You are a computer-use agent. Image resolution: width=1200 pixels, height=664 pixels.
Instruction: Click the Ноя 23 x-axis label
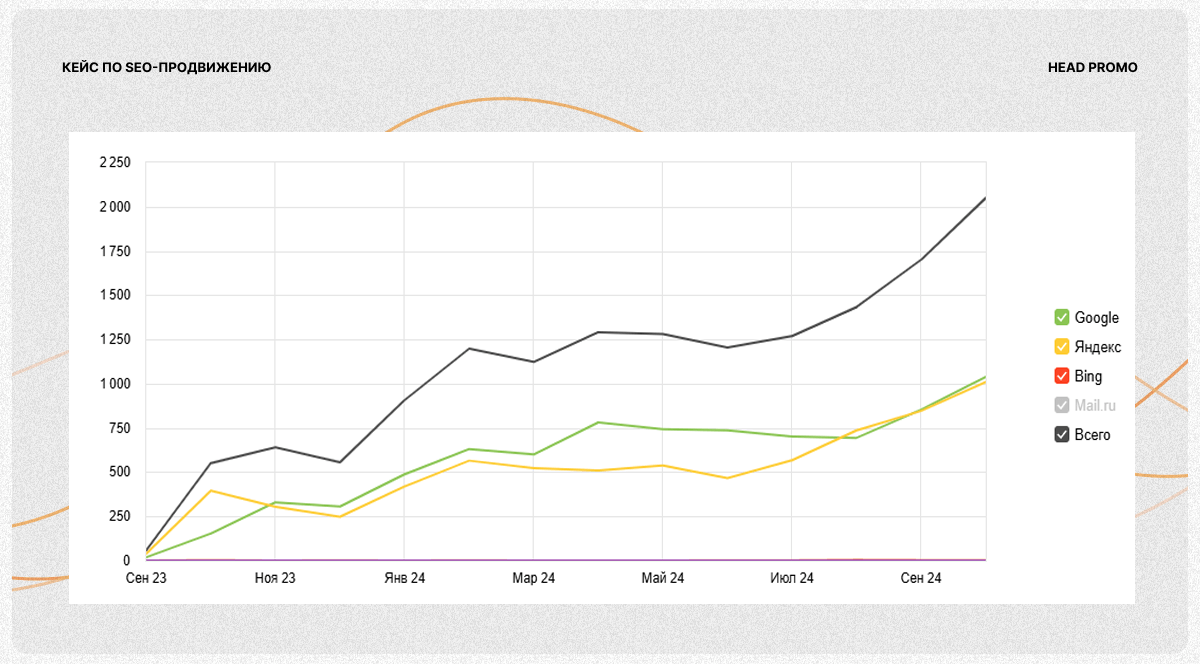point(275,578)
